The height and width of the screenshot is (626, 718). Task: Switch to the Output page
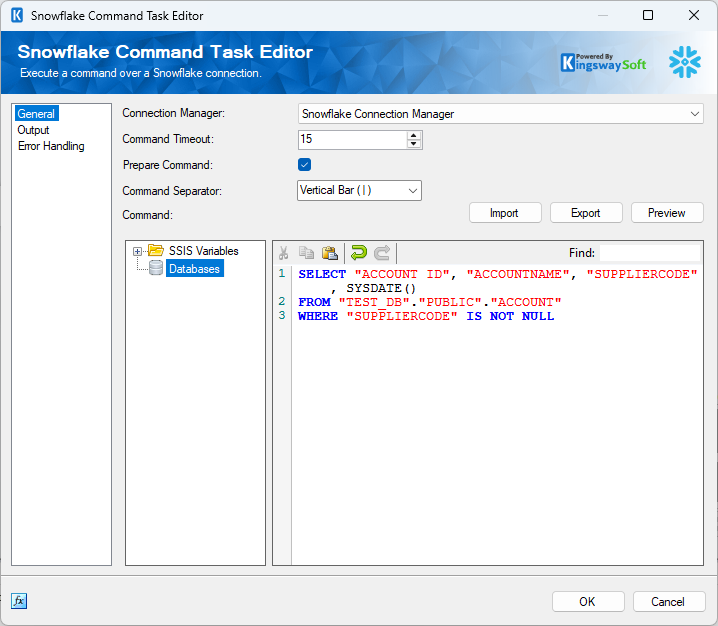pos(33,130)
